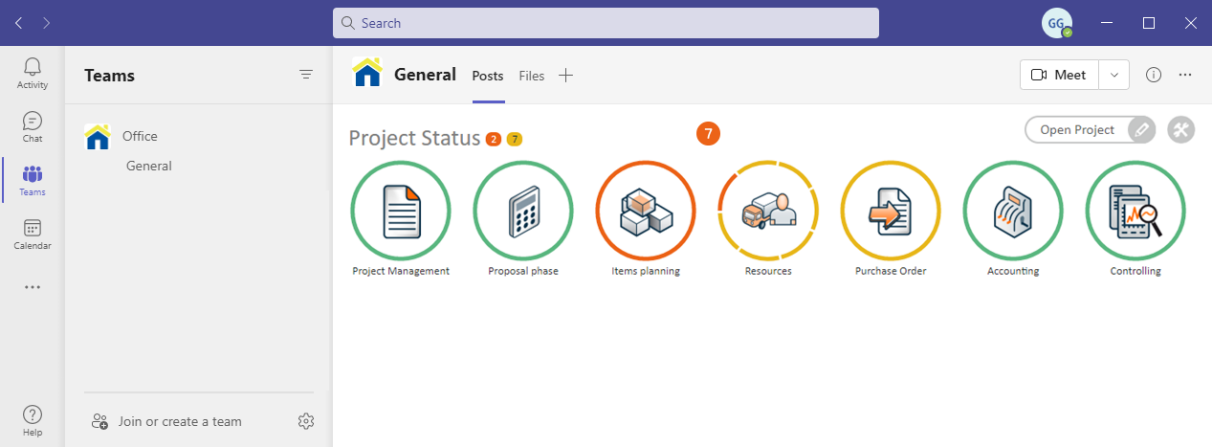Expand more apps ellipsis in sidebar
The height and width of the screenshot is (447, 1212).
click(x=32, y=288)
